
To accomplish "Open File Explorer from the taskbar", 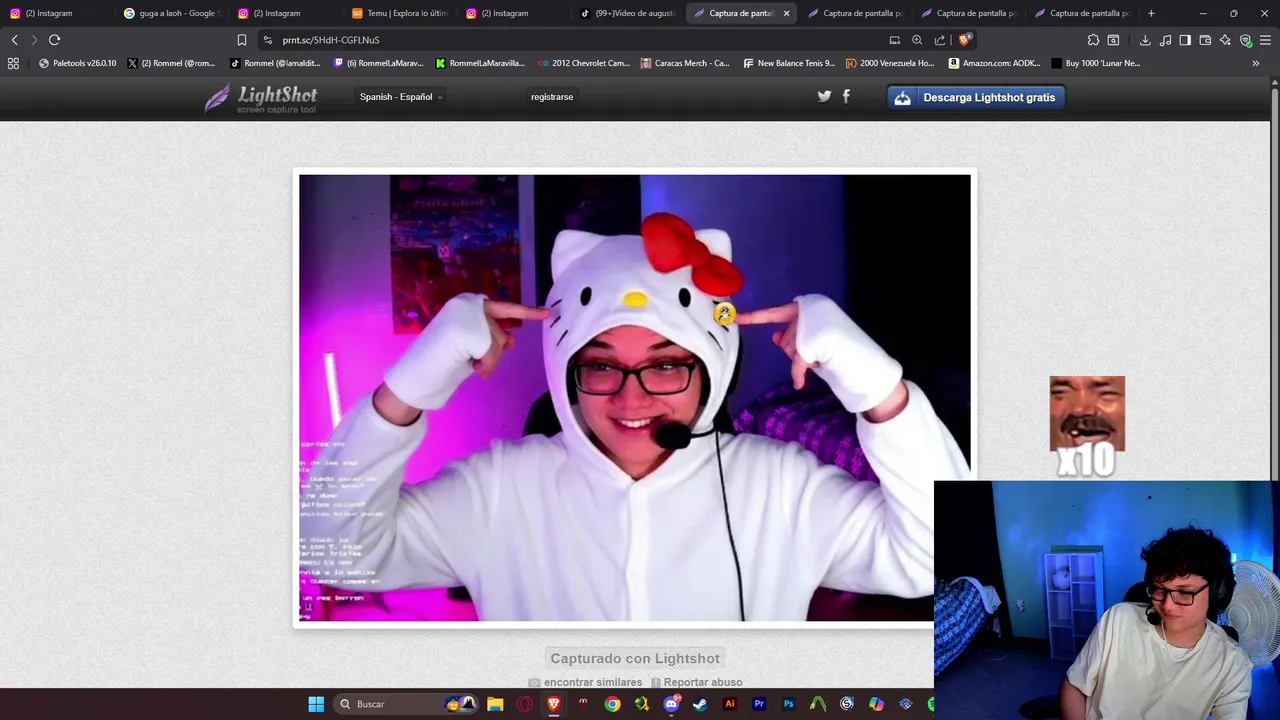I will point(495,704).
